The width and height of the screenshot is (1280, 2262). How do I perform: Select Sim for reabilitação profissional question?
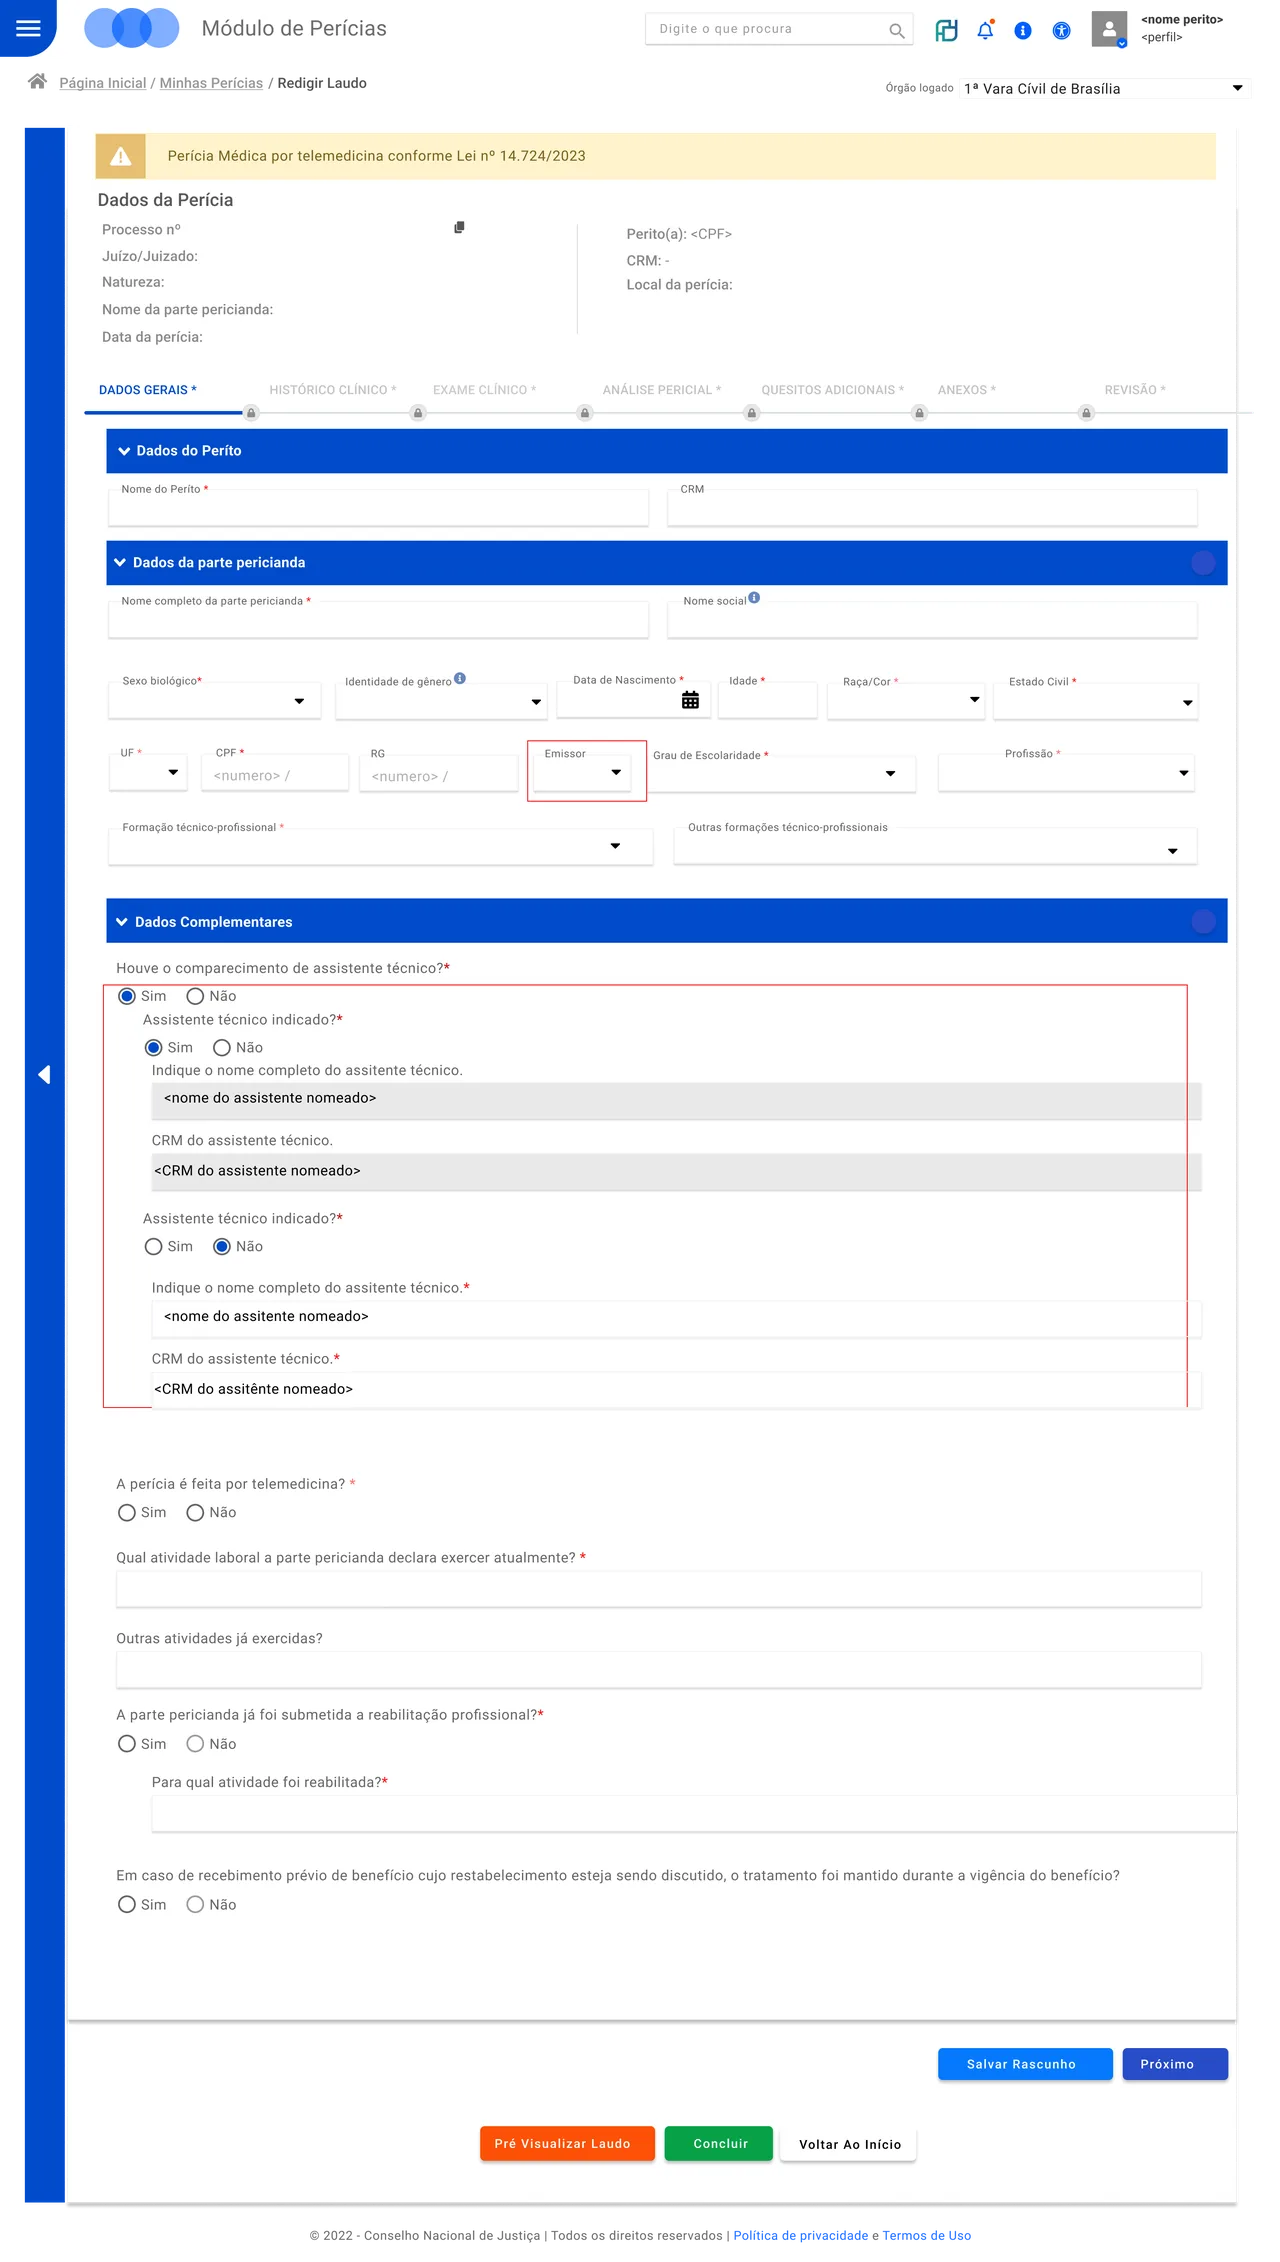click(x=127, y=1744)
